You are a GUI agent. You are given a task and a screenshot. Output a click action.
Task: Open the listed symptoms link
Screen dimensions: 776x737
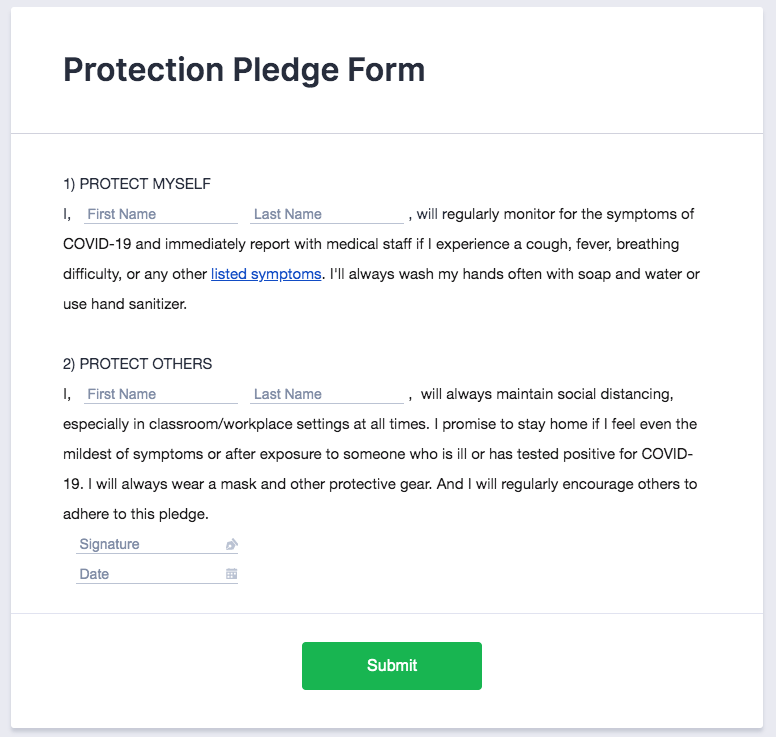pos(266,274)
